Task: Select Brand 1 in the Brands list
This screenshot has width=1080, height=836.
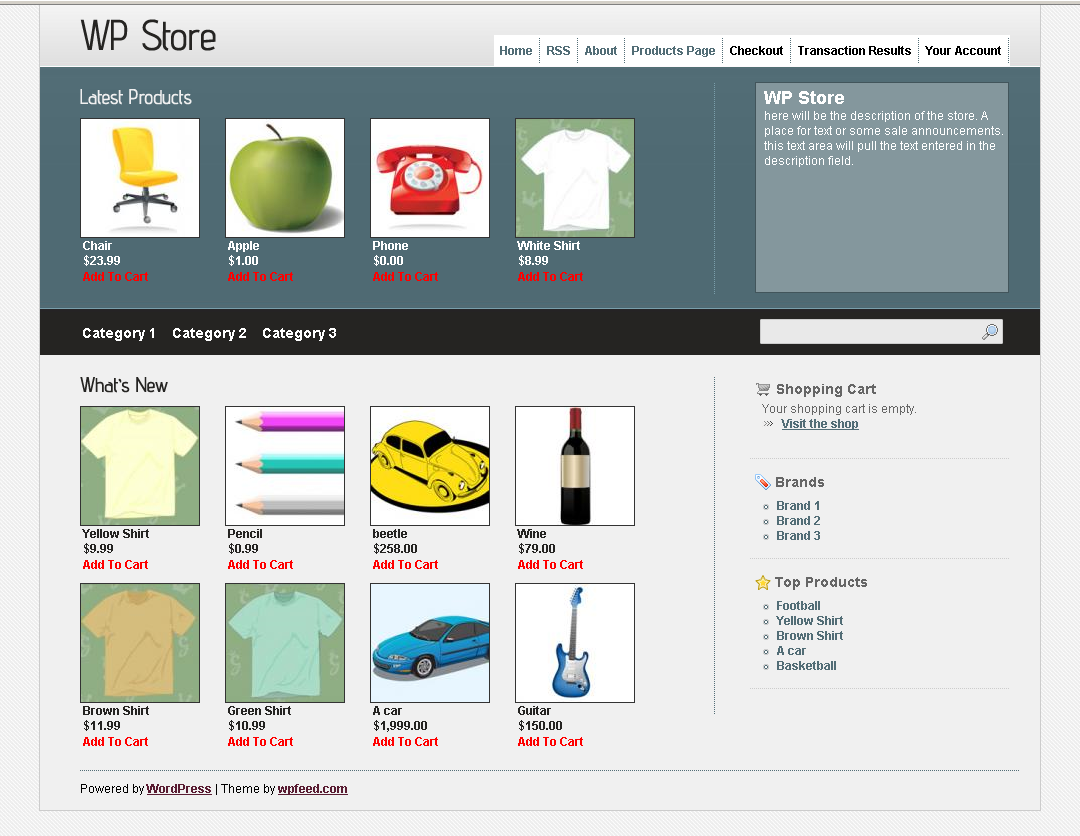Action: 797,505
